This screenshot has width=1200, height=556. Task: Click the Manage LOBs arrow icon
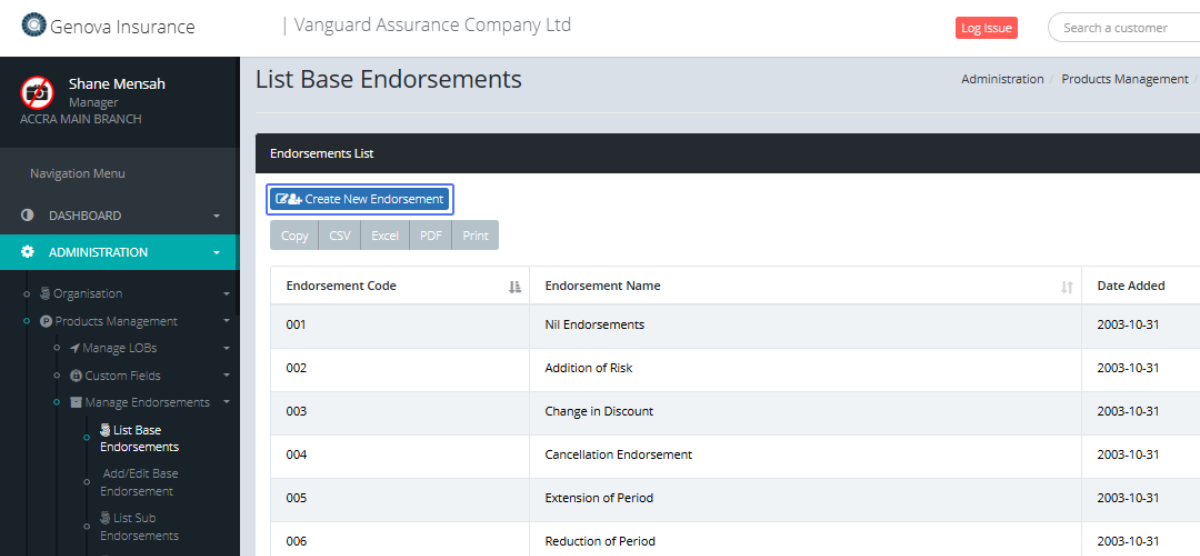(75, 349)
